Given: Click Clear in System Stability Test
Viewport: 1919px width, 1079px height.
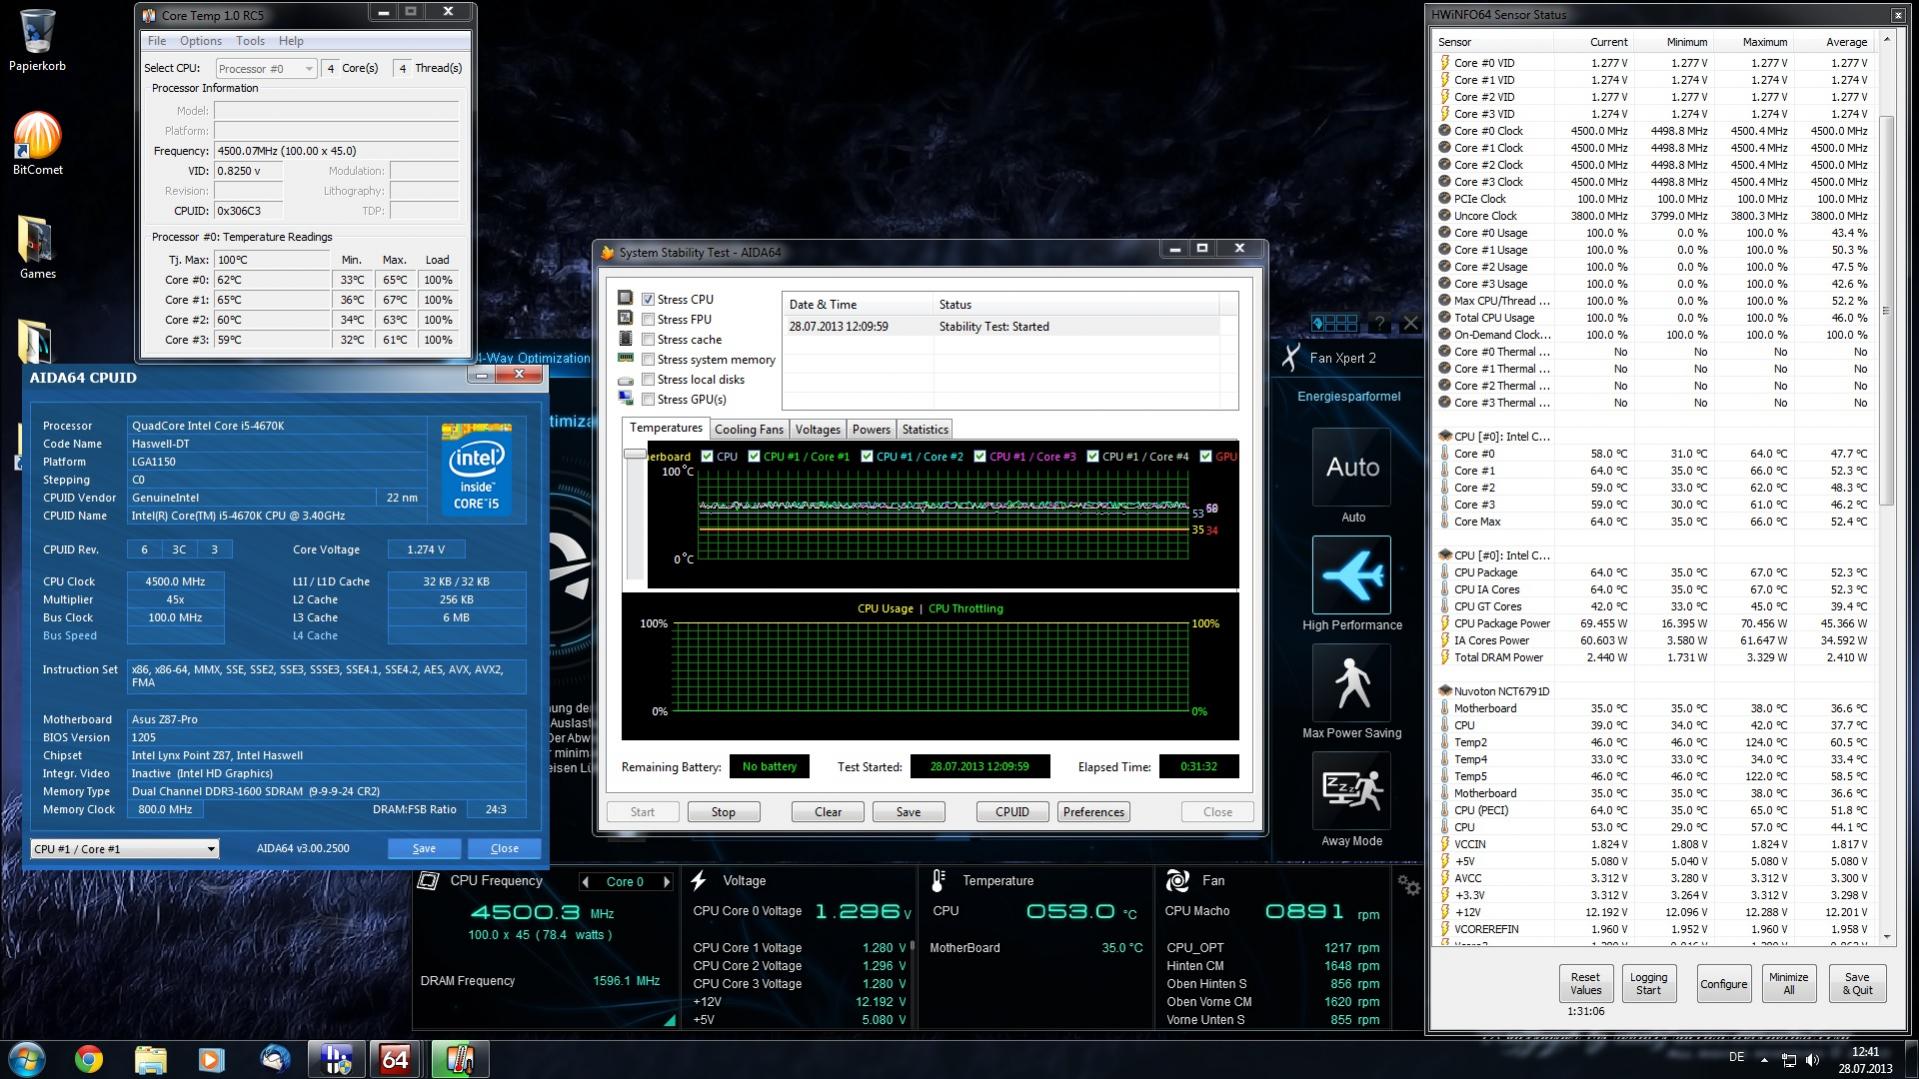Looking at the screenshot, I should click(x=828, y=812).
